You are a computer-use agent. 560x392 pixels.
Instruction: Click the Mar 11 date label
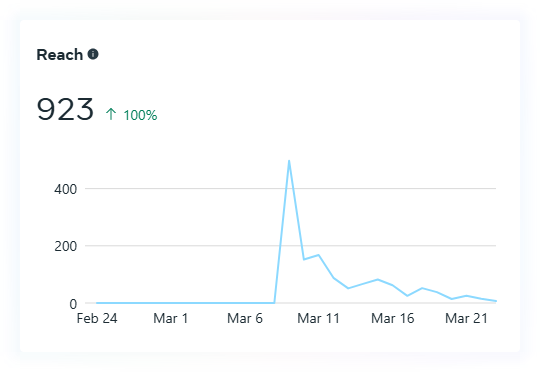pos(319,318)
